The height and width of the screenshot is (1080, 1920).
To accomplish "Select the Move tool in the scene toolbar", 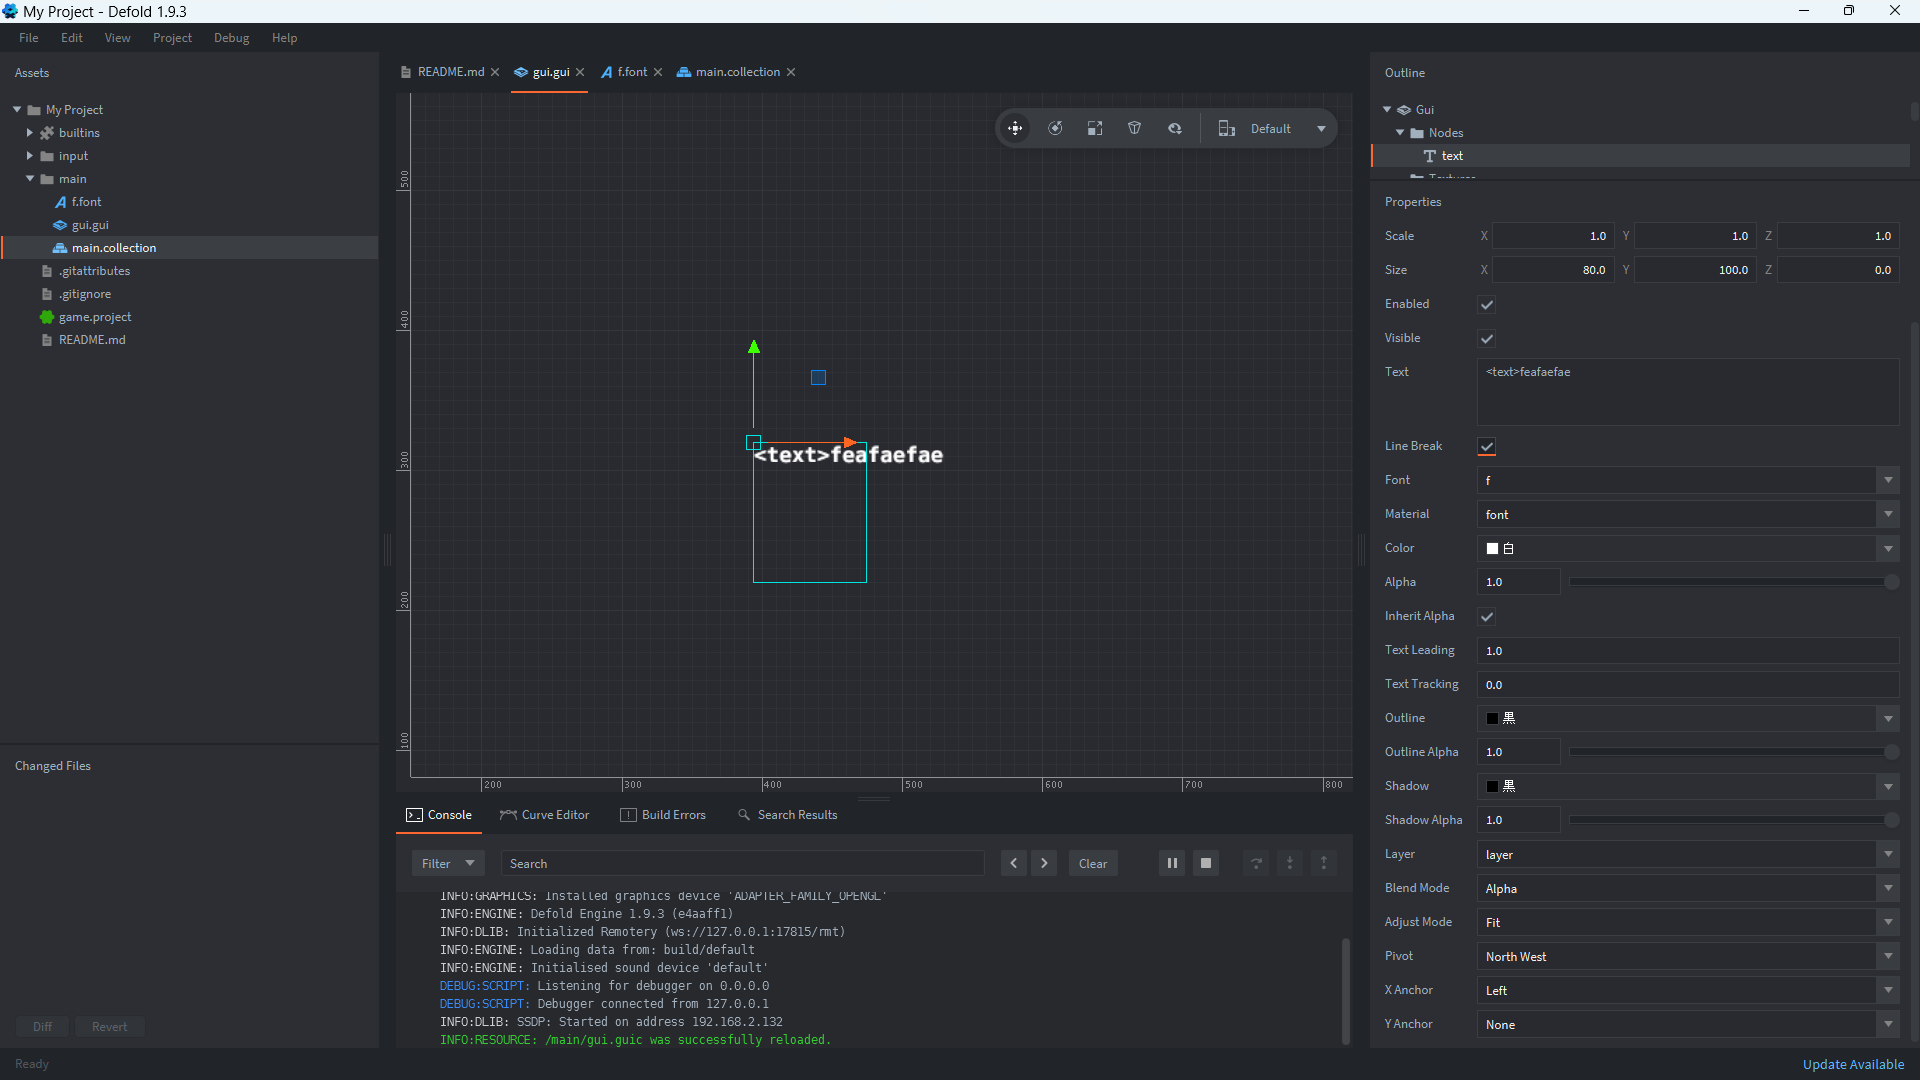I will (x=1015, y=128).
